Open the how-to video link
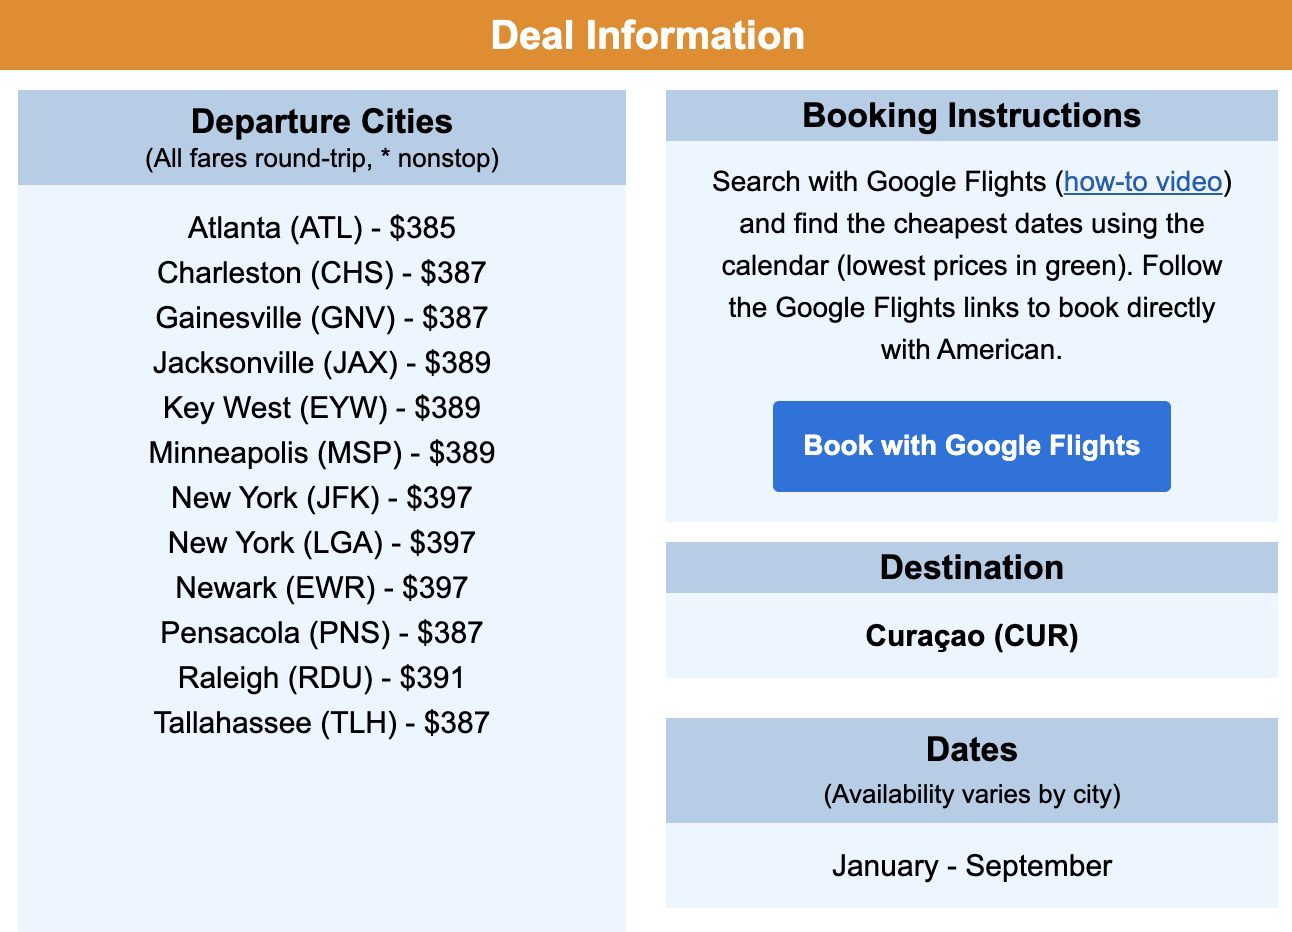The width and height of the screenshot is (1292, 932). pos(1142,182)
